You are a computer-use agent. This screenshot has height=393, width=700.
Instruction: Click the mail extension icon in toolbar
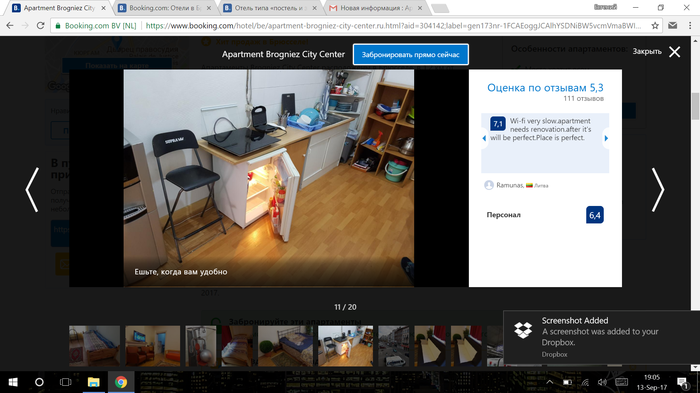pyautogui.click(x=672, y=25)
